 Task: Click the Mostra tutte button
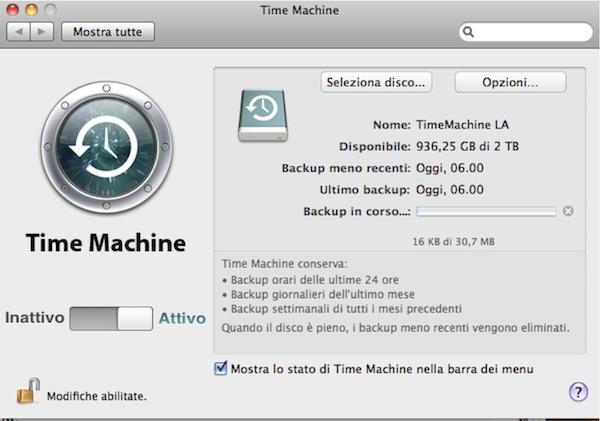coord(108,32)
